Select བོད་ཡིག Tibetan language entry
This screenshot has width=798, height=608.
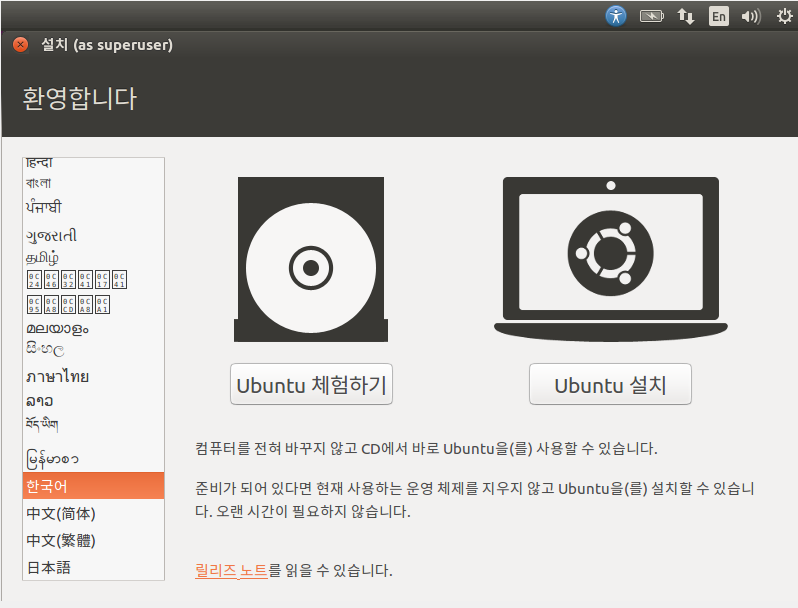tap(94, 424)
